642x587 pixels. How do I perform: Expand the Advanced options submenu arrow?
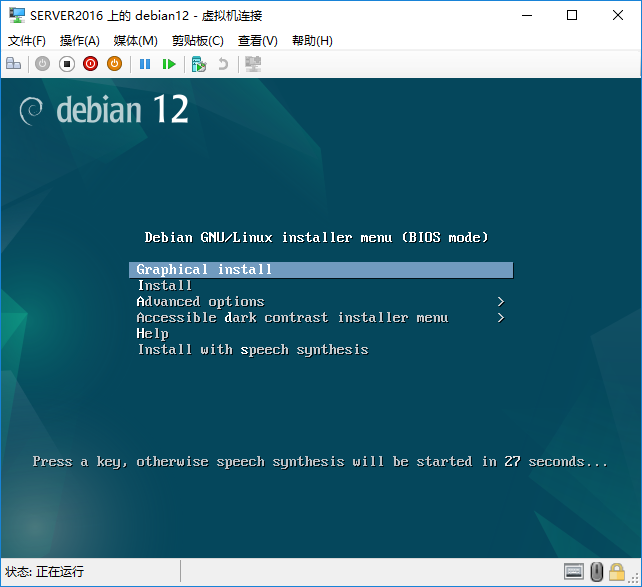click(x=501, y=302)
